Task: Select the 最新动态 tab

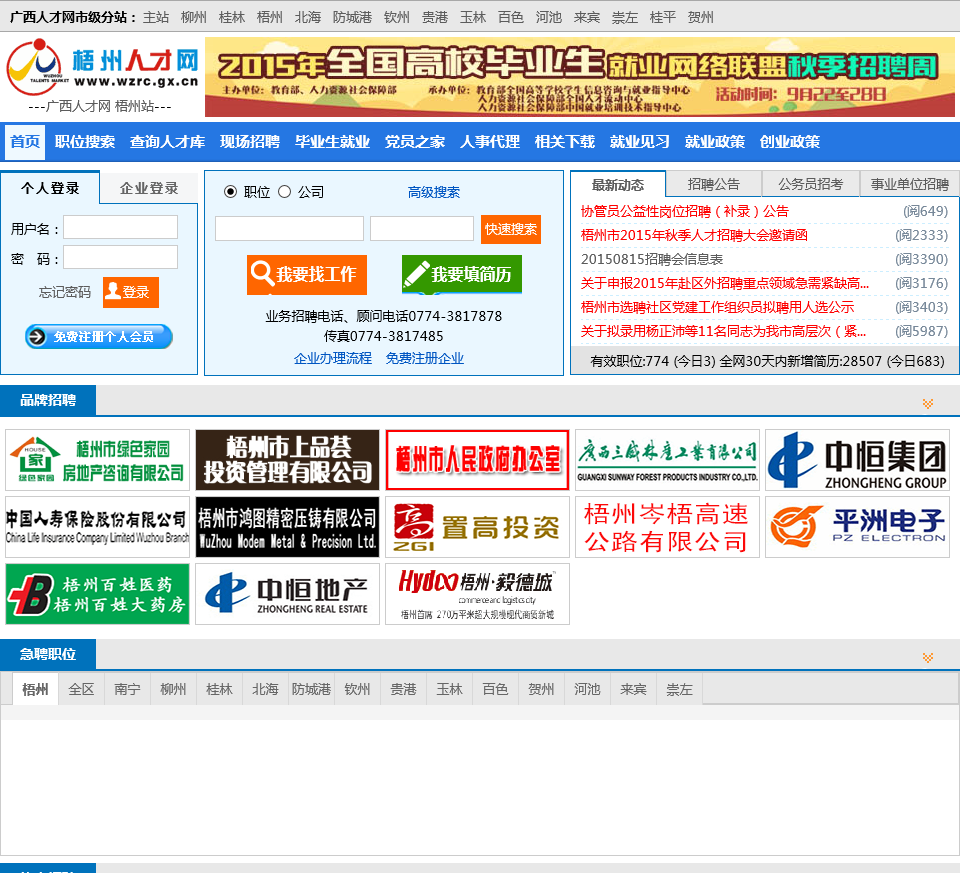Action: point(618,185)
